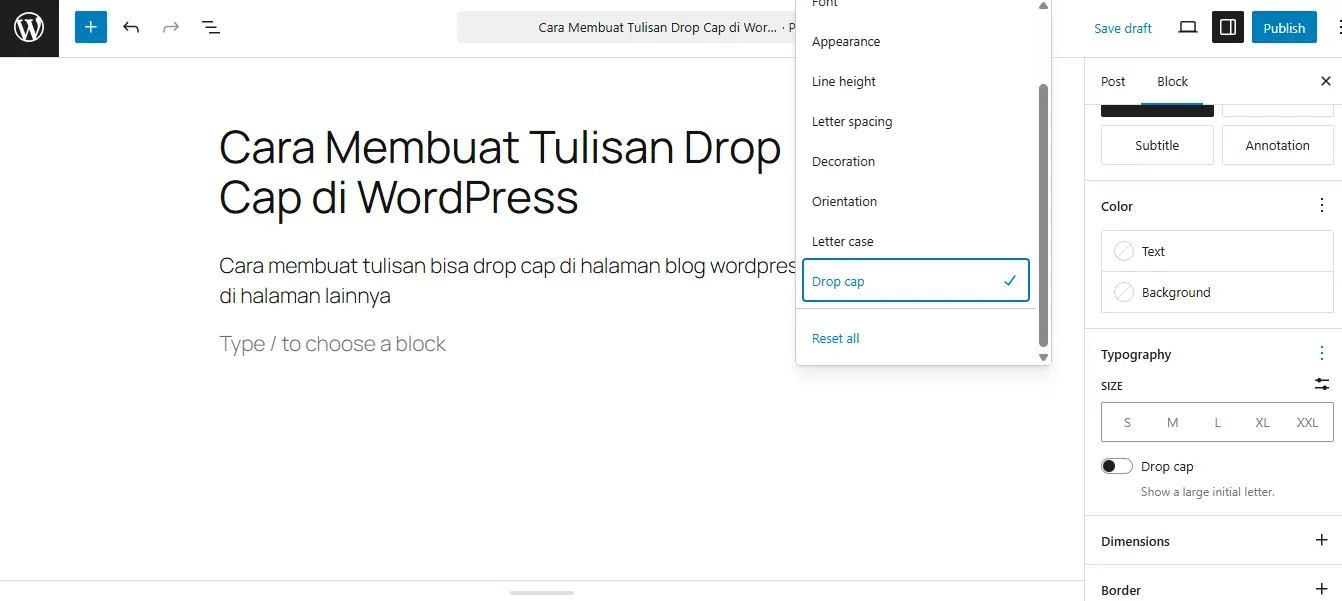Add a Dimensions setting with plus
The height and width of the screenshot is (601, 1342).
point(1322,540)
